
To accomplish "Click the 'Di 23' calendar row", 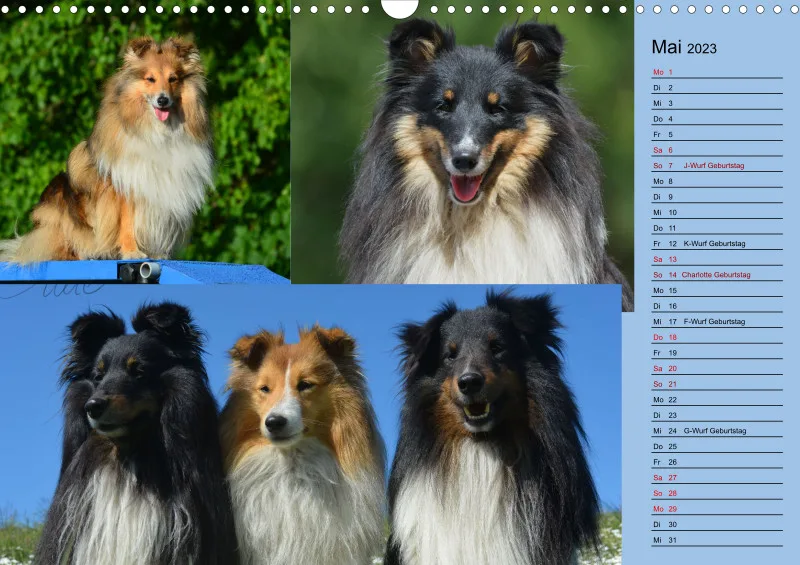I will [x=717, y=415].
